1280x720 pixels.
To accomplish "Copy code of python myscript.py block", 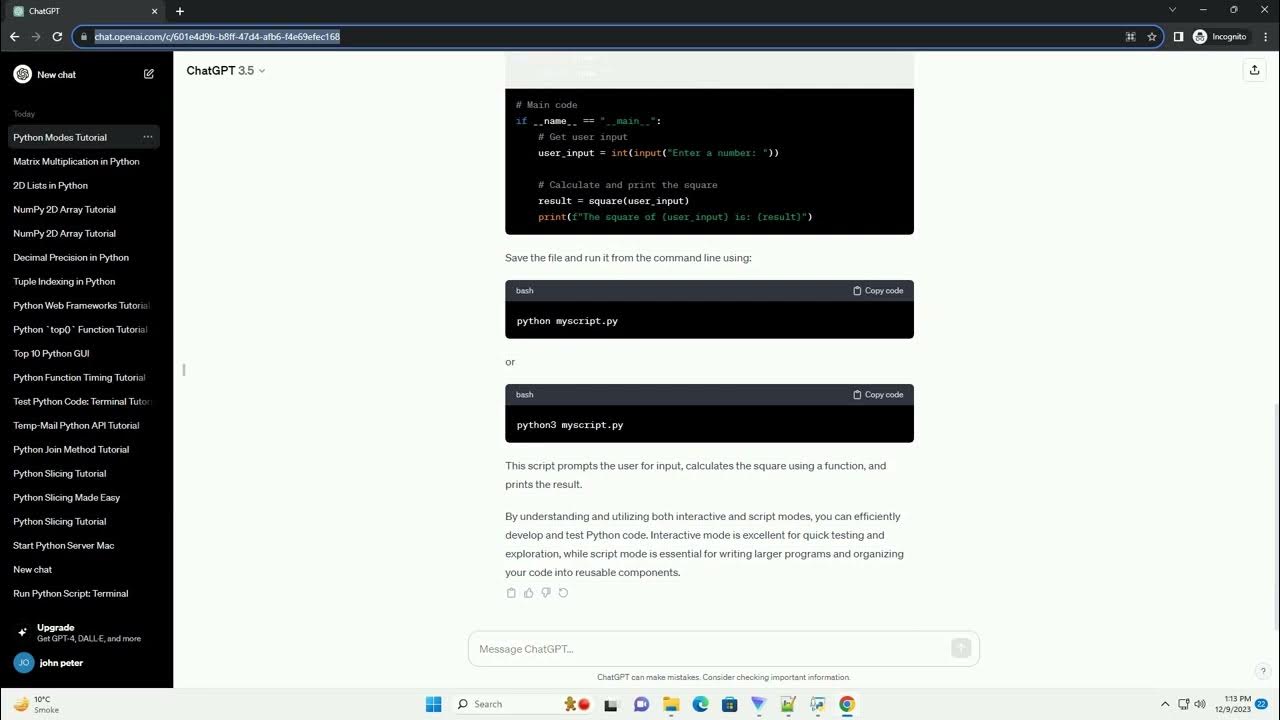I will (x=878, y=290).
